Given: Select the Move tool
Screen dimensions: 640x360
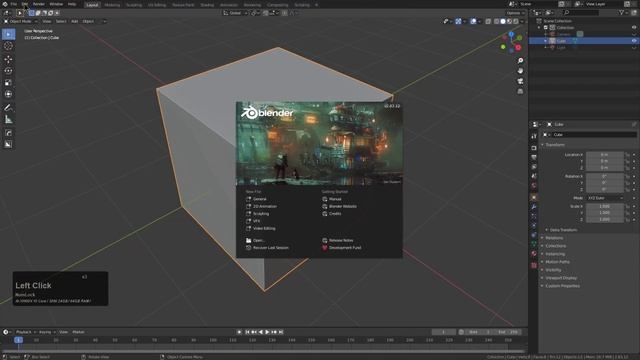Looking at the screenshot, I should [x=8, y=59].
